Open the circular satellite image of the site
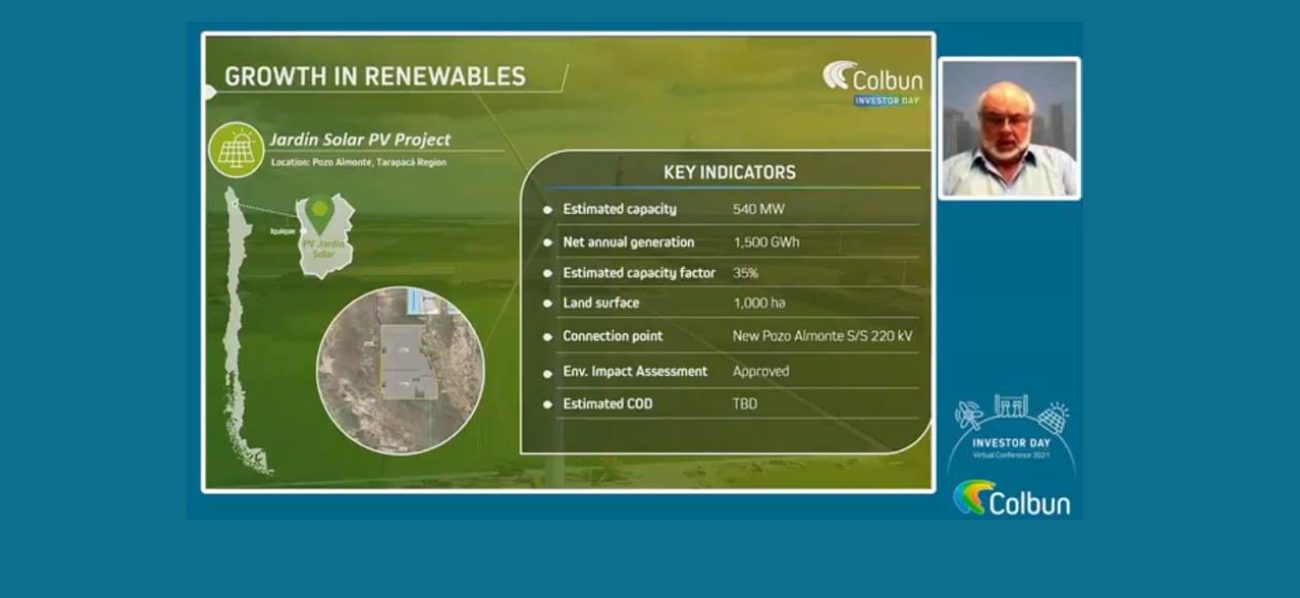Screen dimensions: 1300x598 [400, 371]
